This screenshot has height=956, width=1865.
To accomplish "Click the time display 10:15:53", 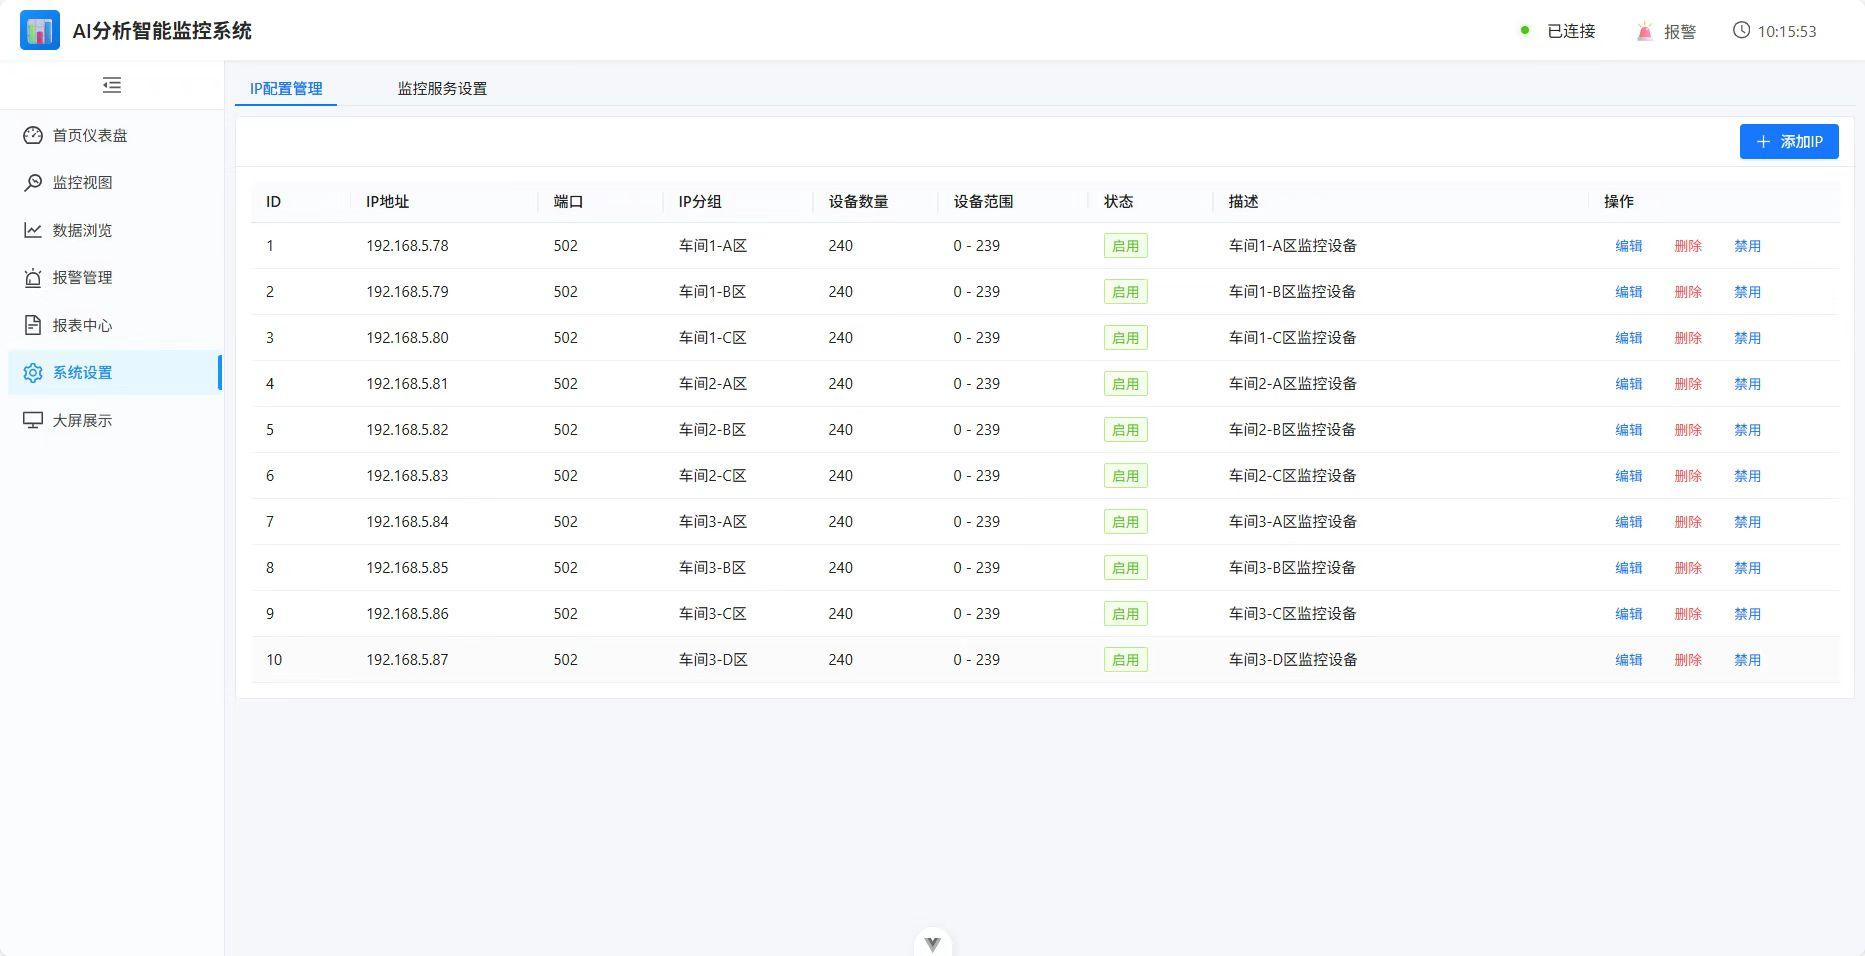I will click(x=1787, y=31).
